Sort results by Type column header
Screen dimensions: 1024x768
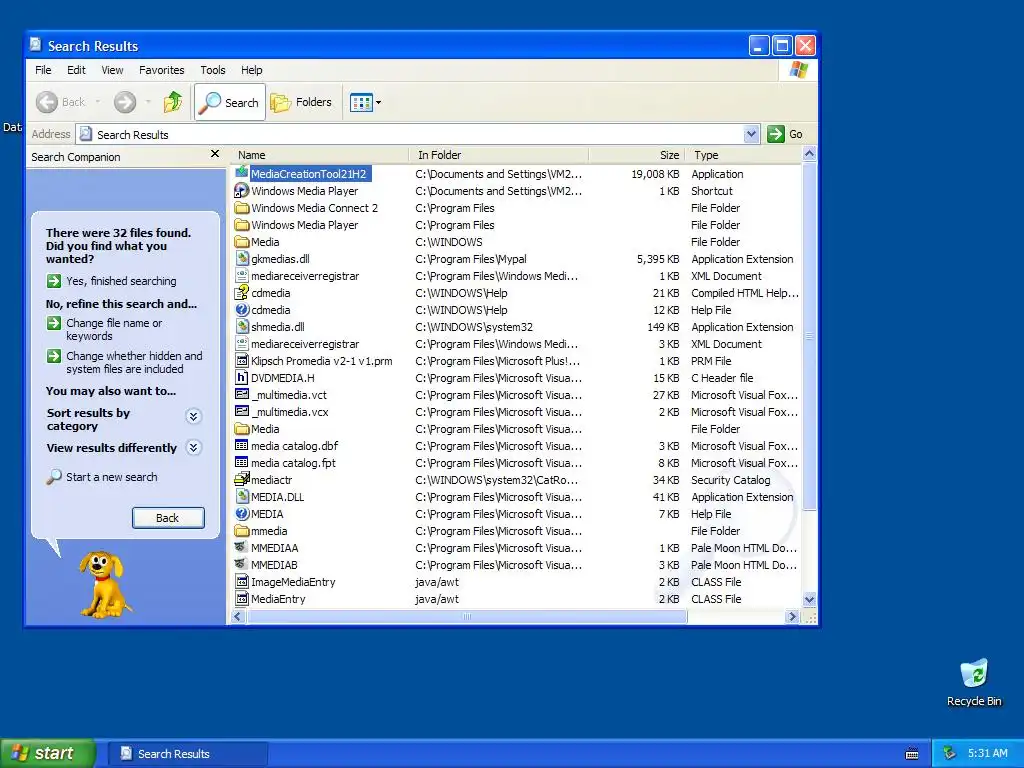point(743,155)
